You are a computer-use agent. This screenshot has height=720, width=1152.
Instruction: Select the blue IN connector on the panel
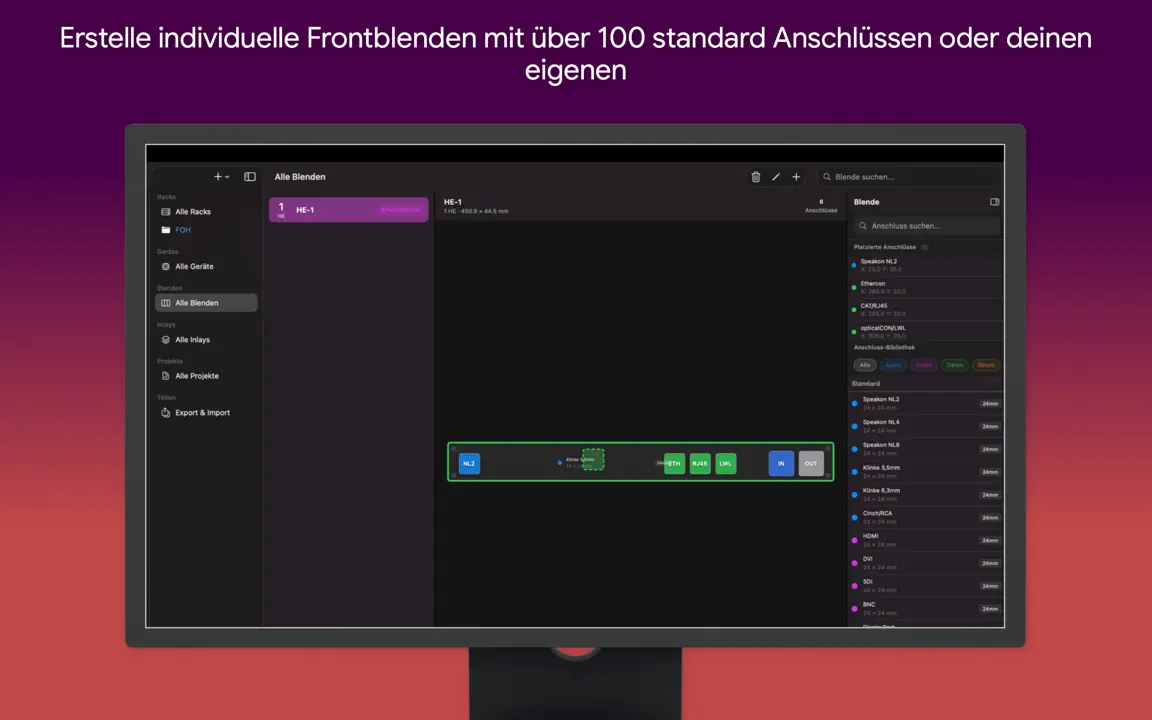[x=781, y=464]
